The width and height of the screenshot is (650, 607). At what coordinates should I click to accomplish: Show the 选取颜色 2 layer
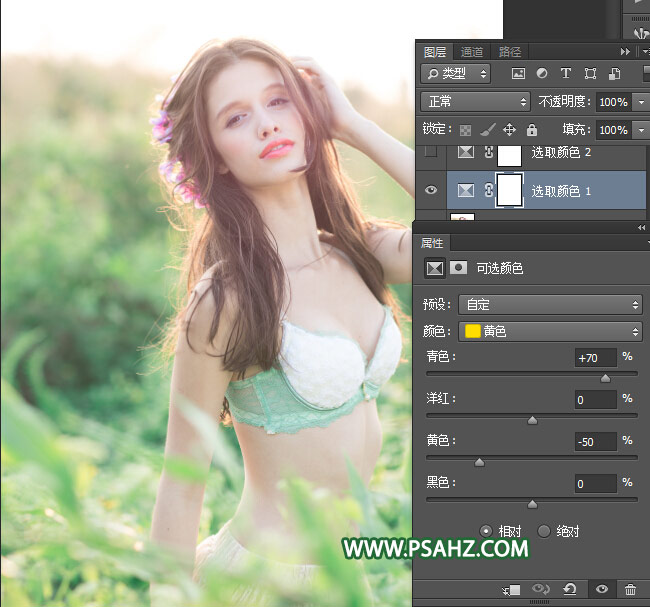pyautogui.click(x=431, y=153)
